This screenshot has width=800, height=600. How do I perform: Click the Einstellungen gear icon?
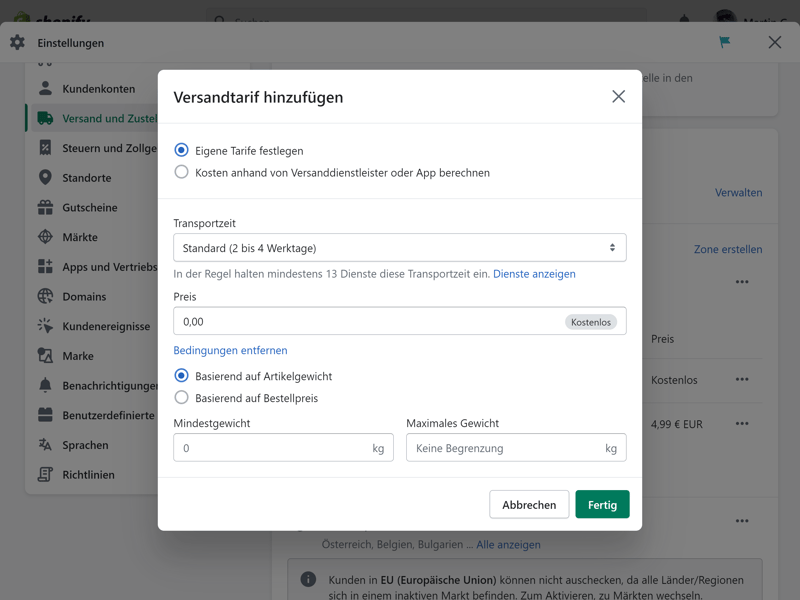click(17, 42)
